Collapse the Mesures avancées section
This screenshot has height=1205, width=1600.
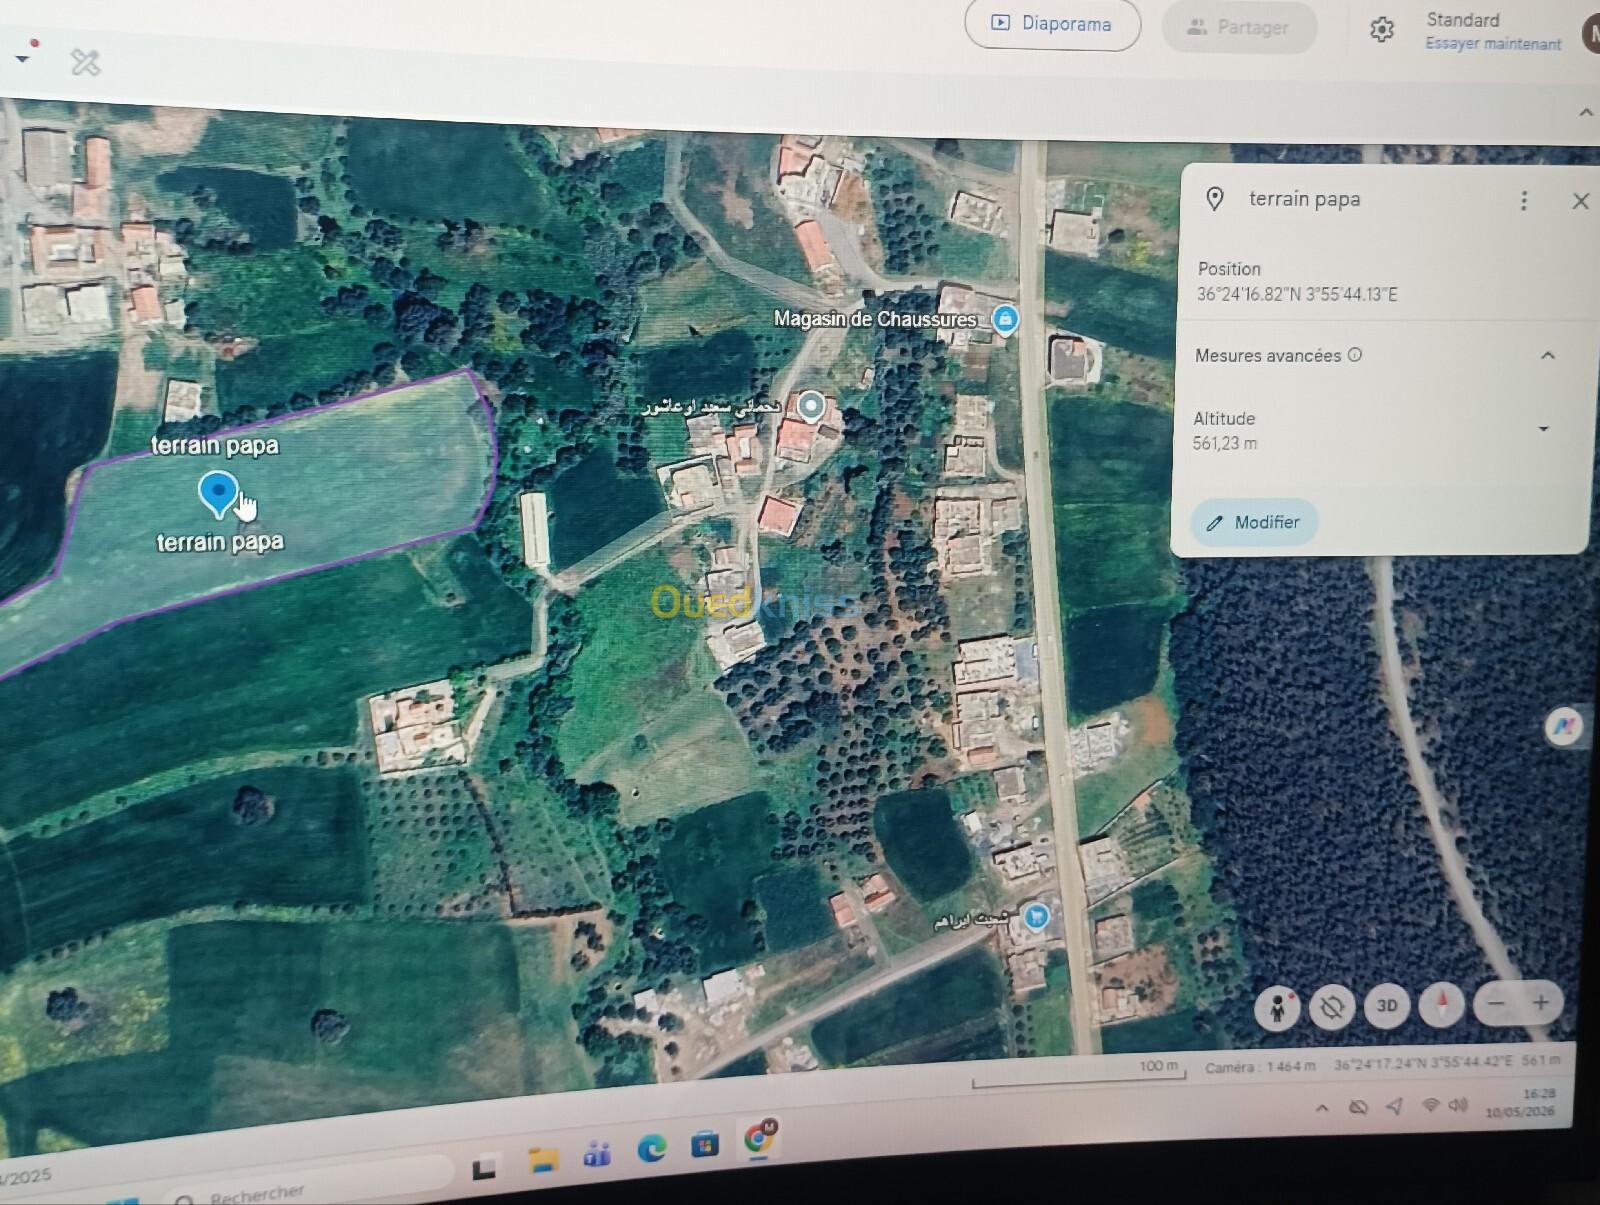click(1548, 355)
